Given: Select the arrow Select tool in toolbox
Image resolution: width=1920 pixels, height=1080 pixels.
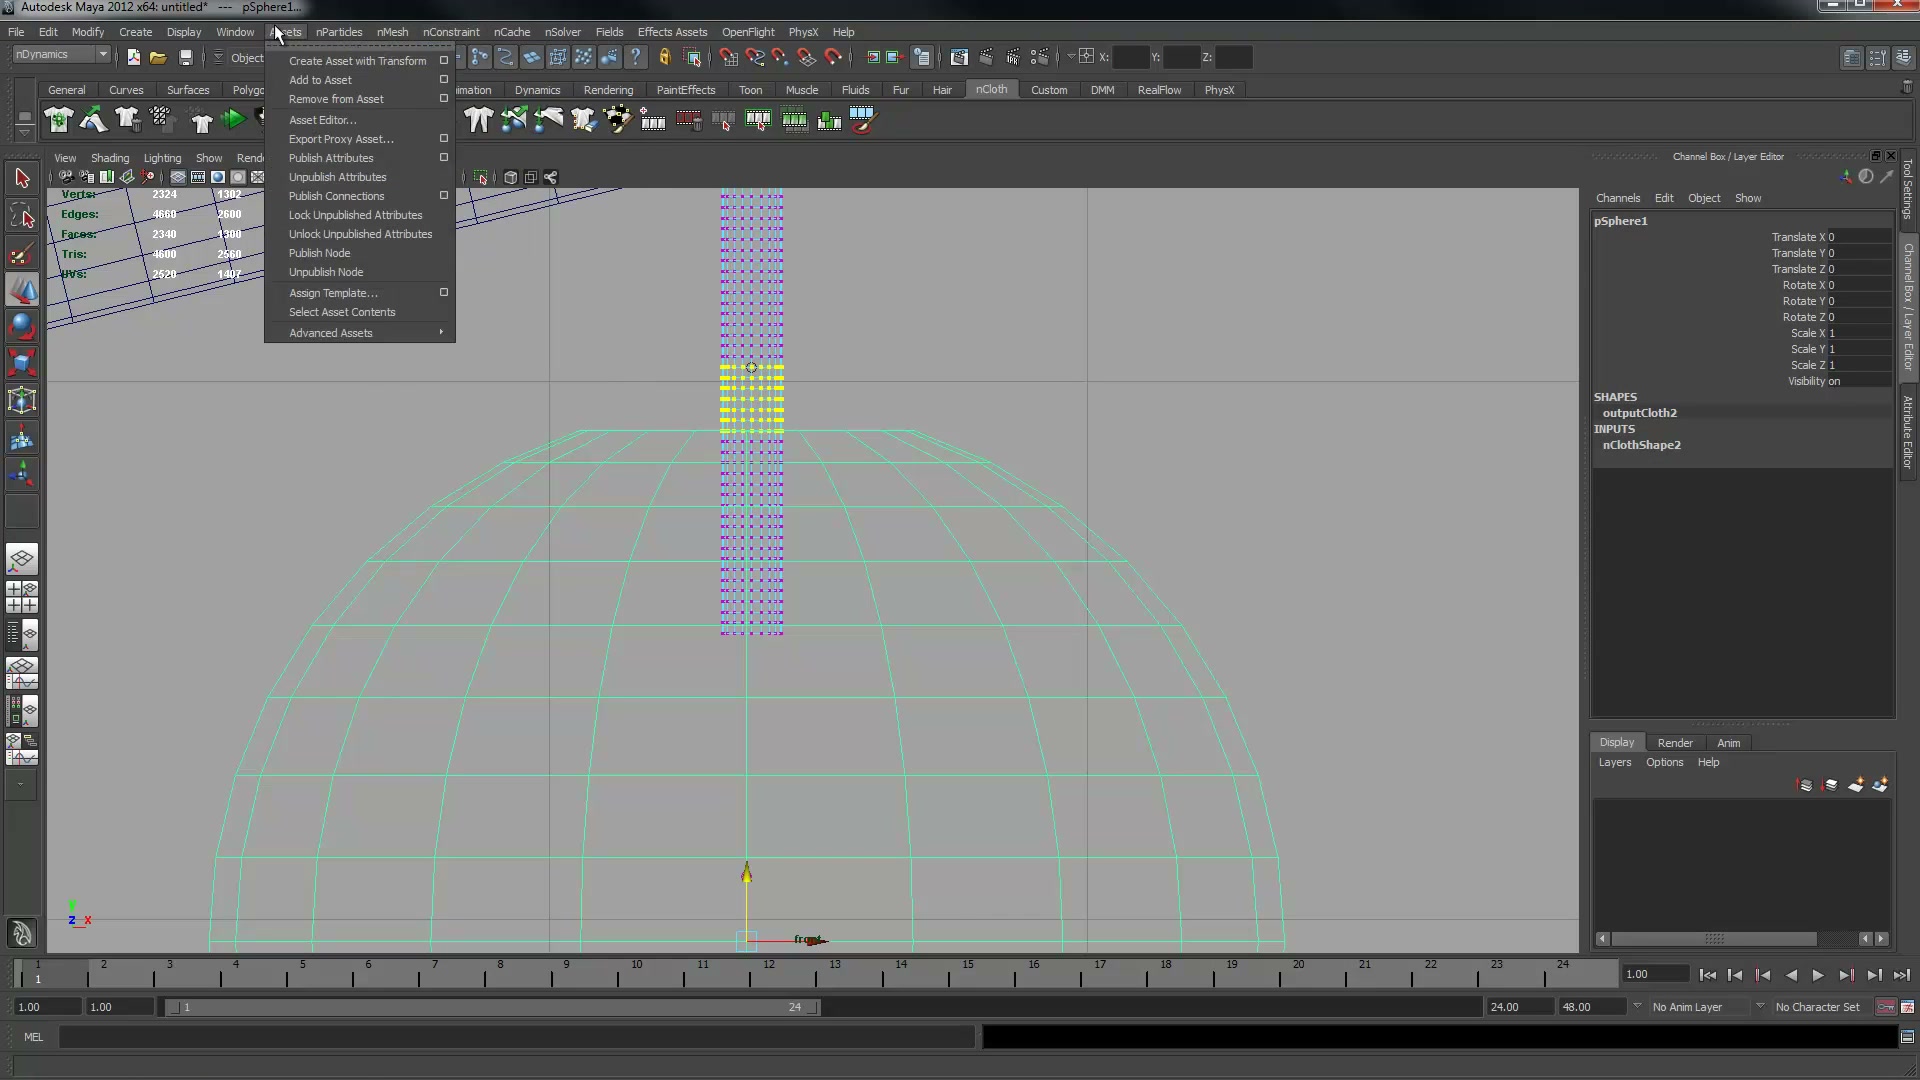Looking at the screenshot, I should click(22, 178).
